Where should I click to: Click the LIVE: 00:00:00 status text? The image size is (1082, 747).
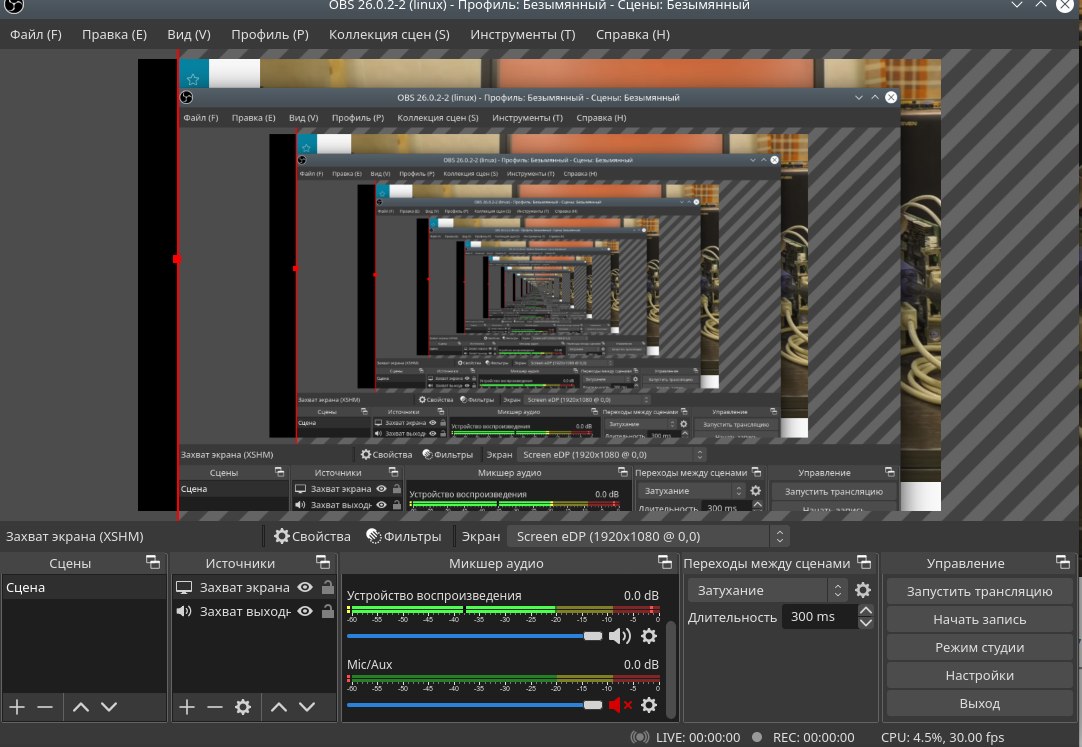tap(698, 737)
